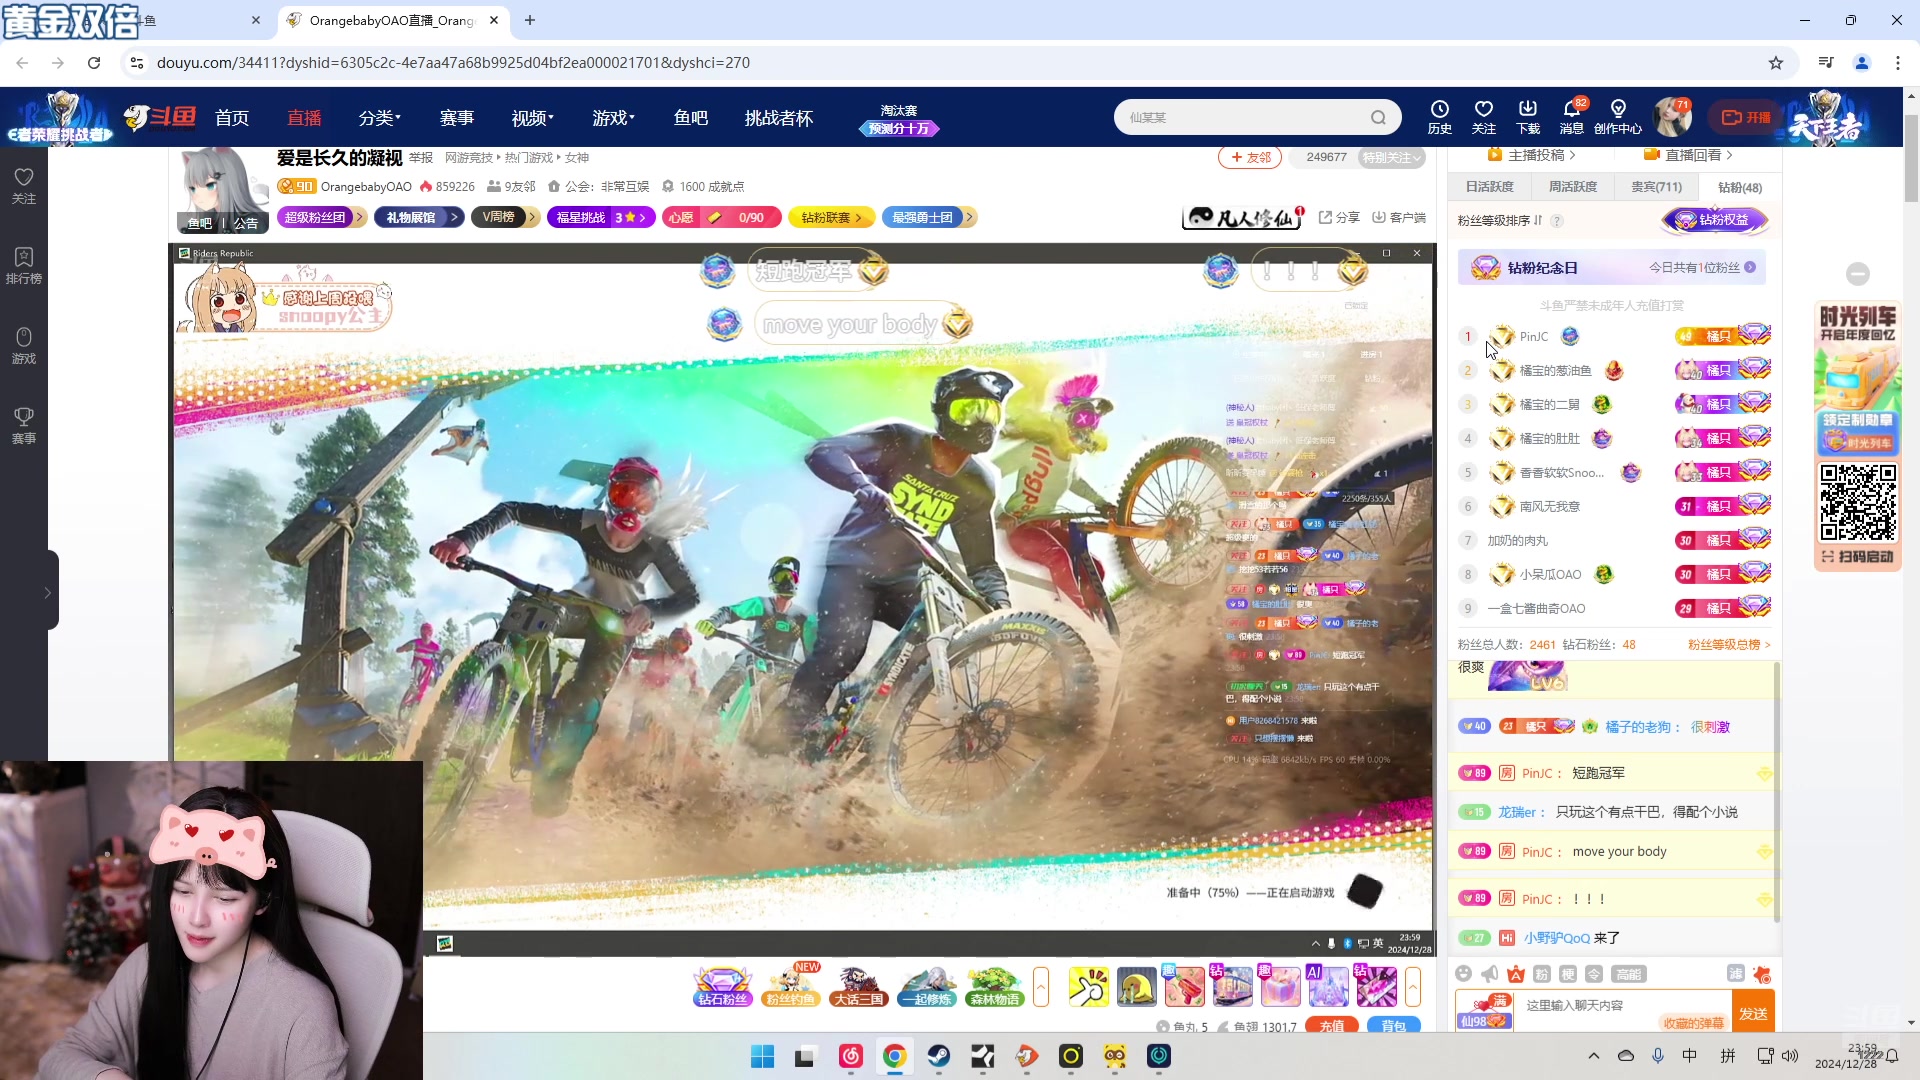Click the search magnifier icon
The height and width of the screenshot is (1080, 1920).
[x=1378, y=117]
